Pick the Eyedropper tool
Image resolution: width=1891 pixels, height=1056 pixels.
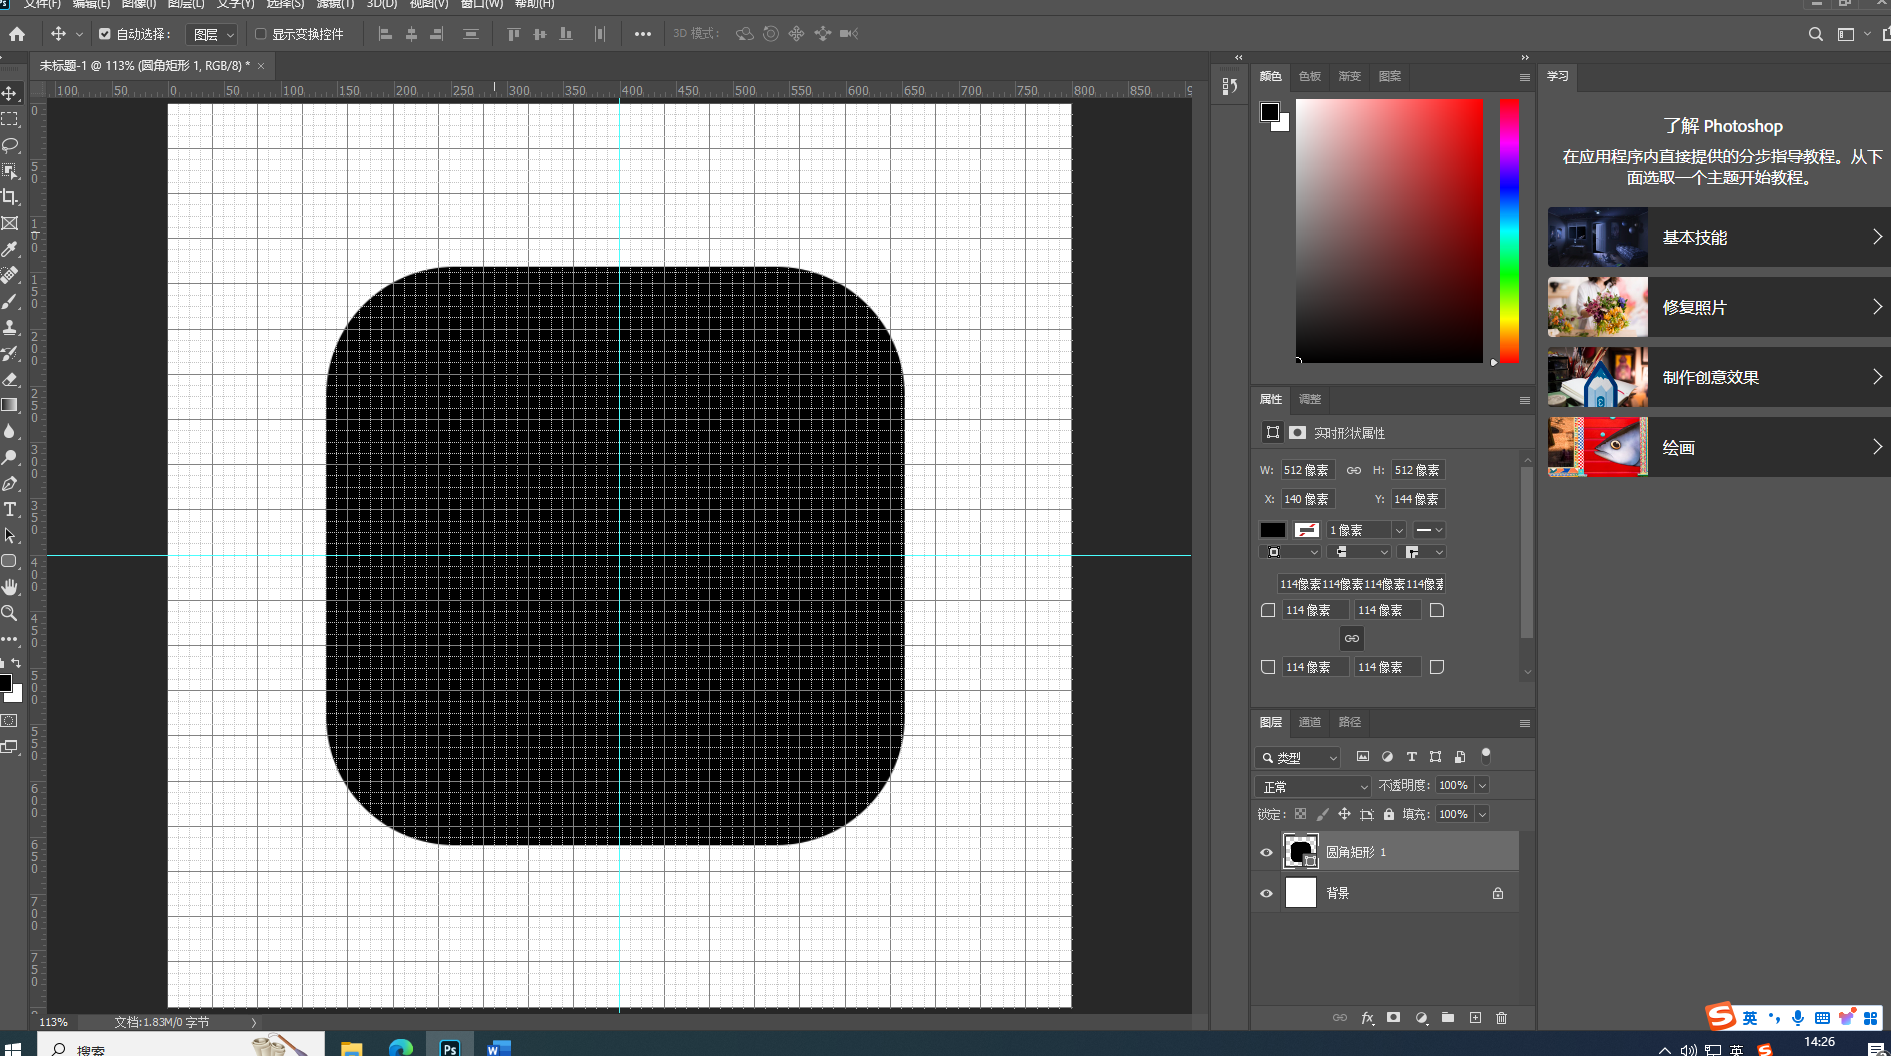click(10, 249)
